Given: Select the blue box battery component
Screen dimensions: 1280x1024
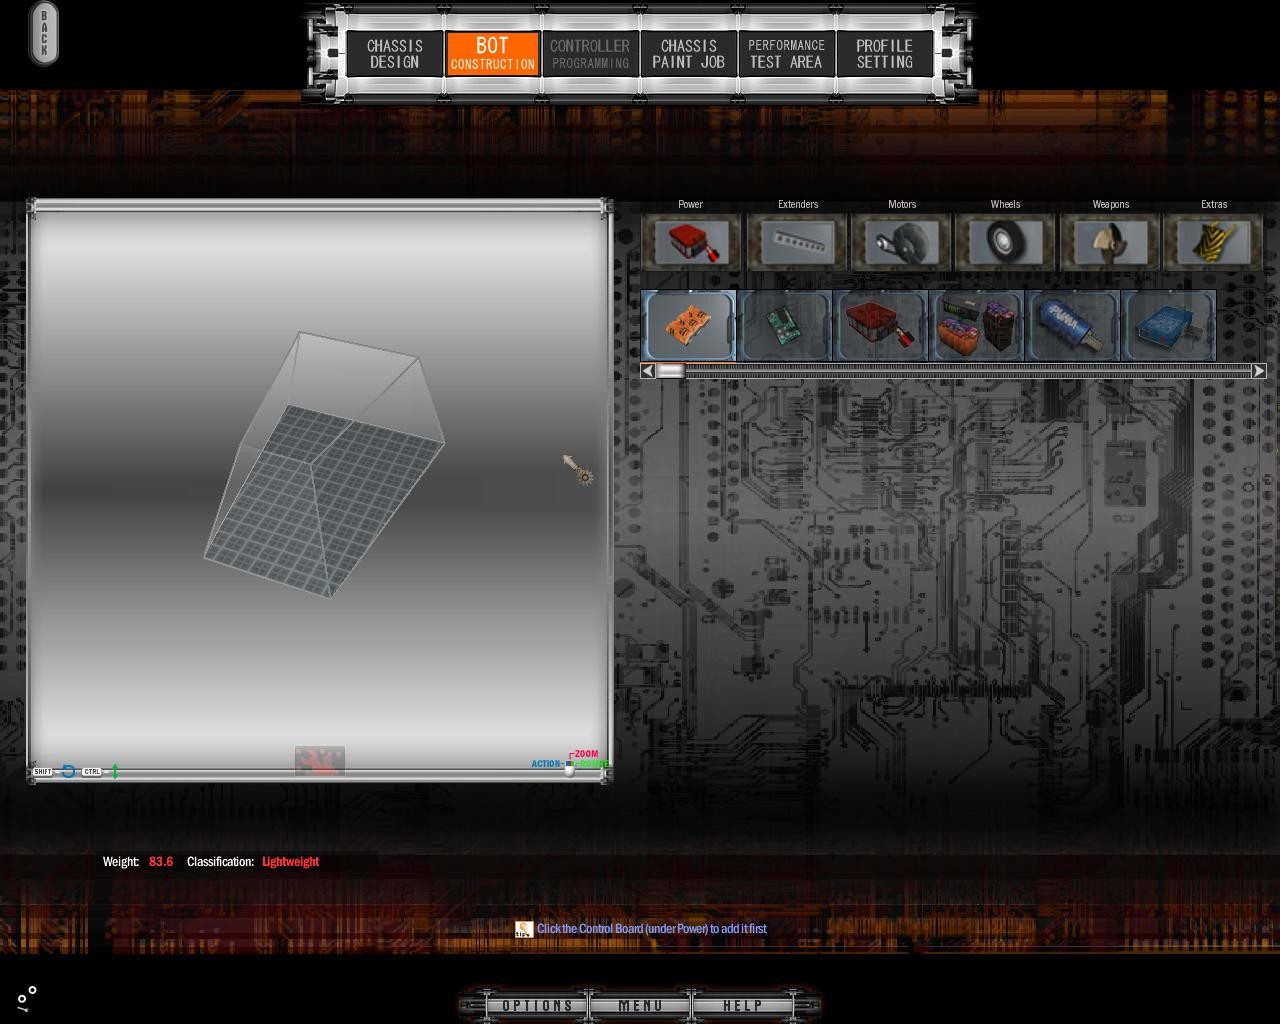Looking at the screenshot, I should [x=1168, y=325].
